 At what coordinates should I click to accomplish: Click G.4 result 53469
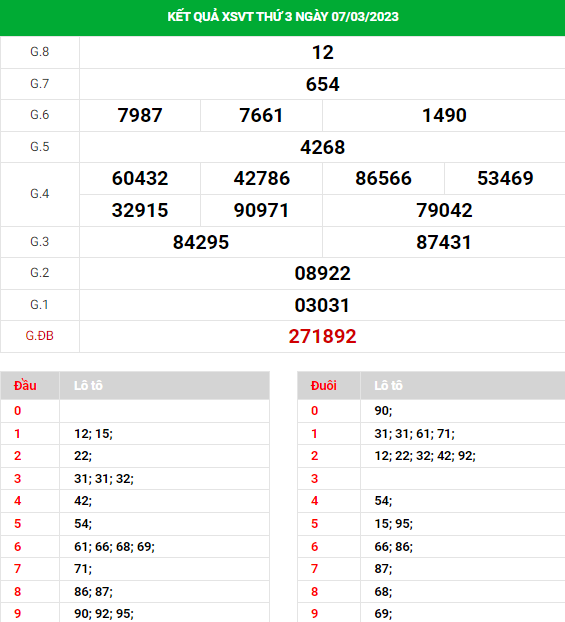505,178
